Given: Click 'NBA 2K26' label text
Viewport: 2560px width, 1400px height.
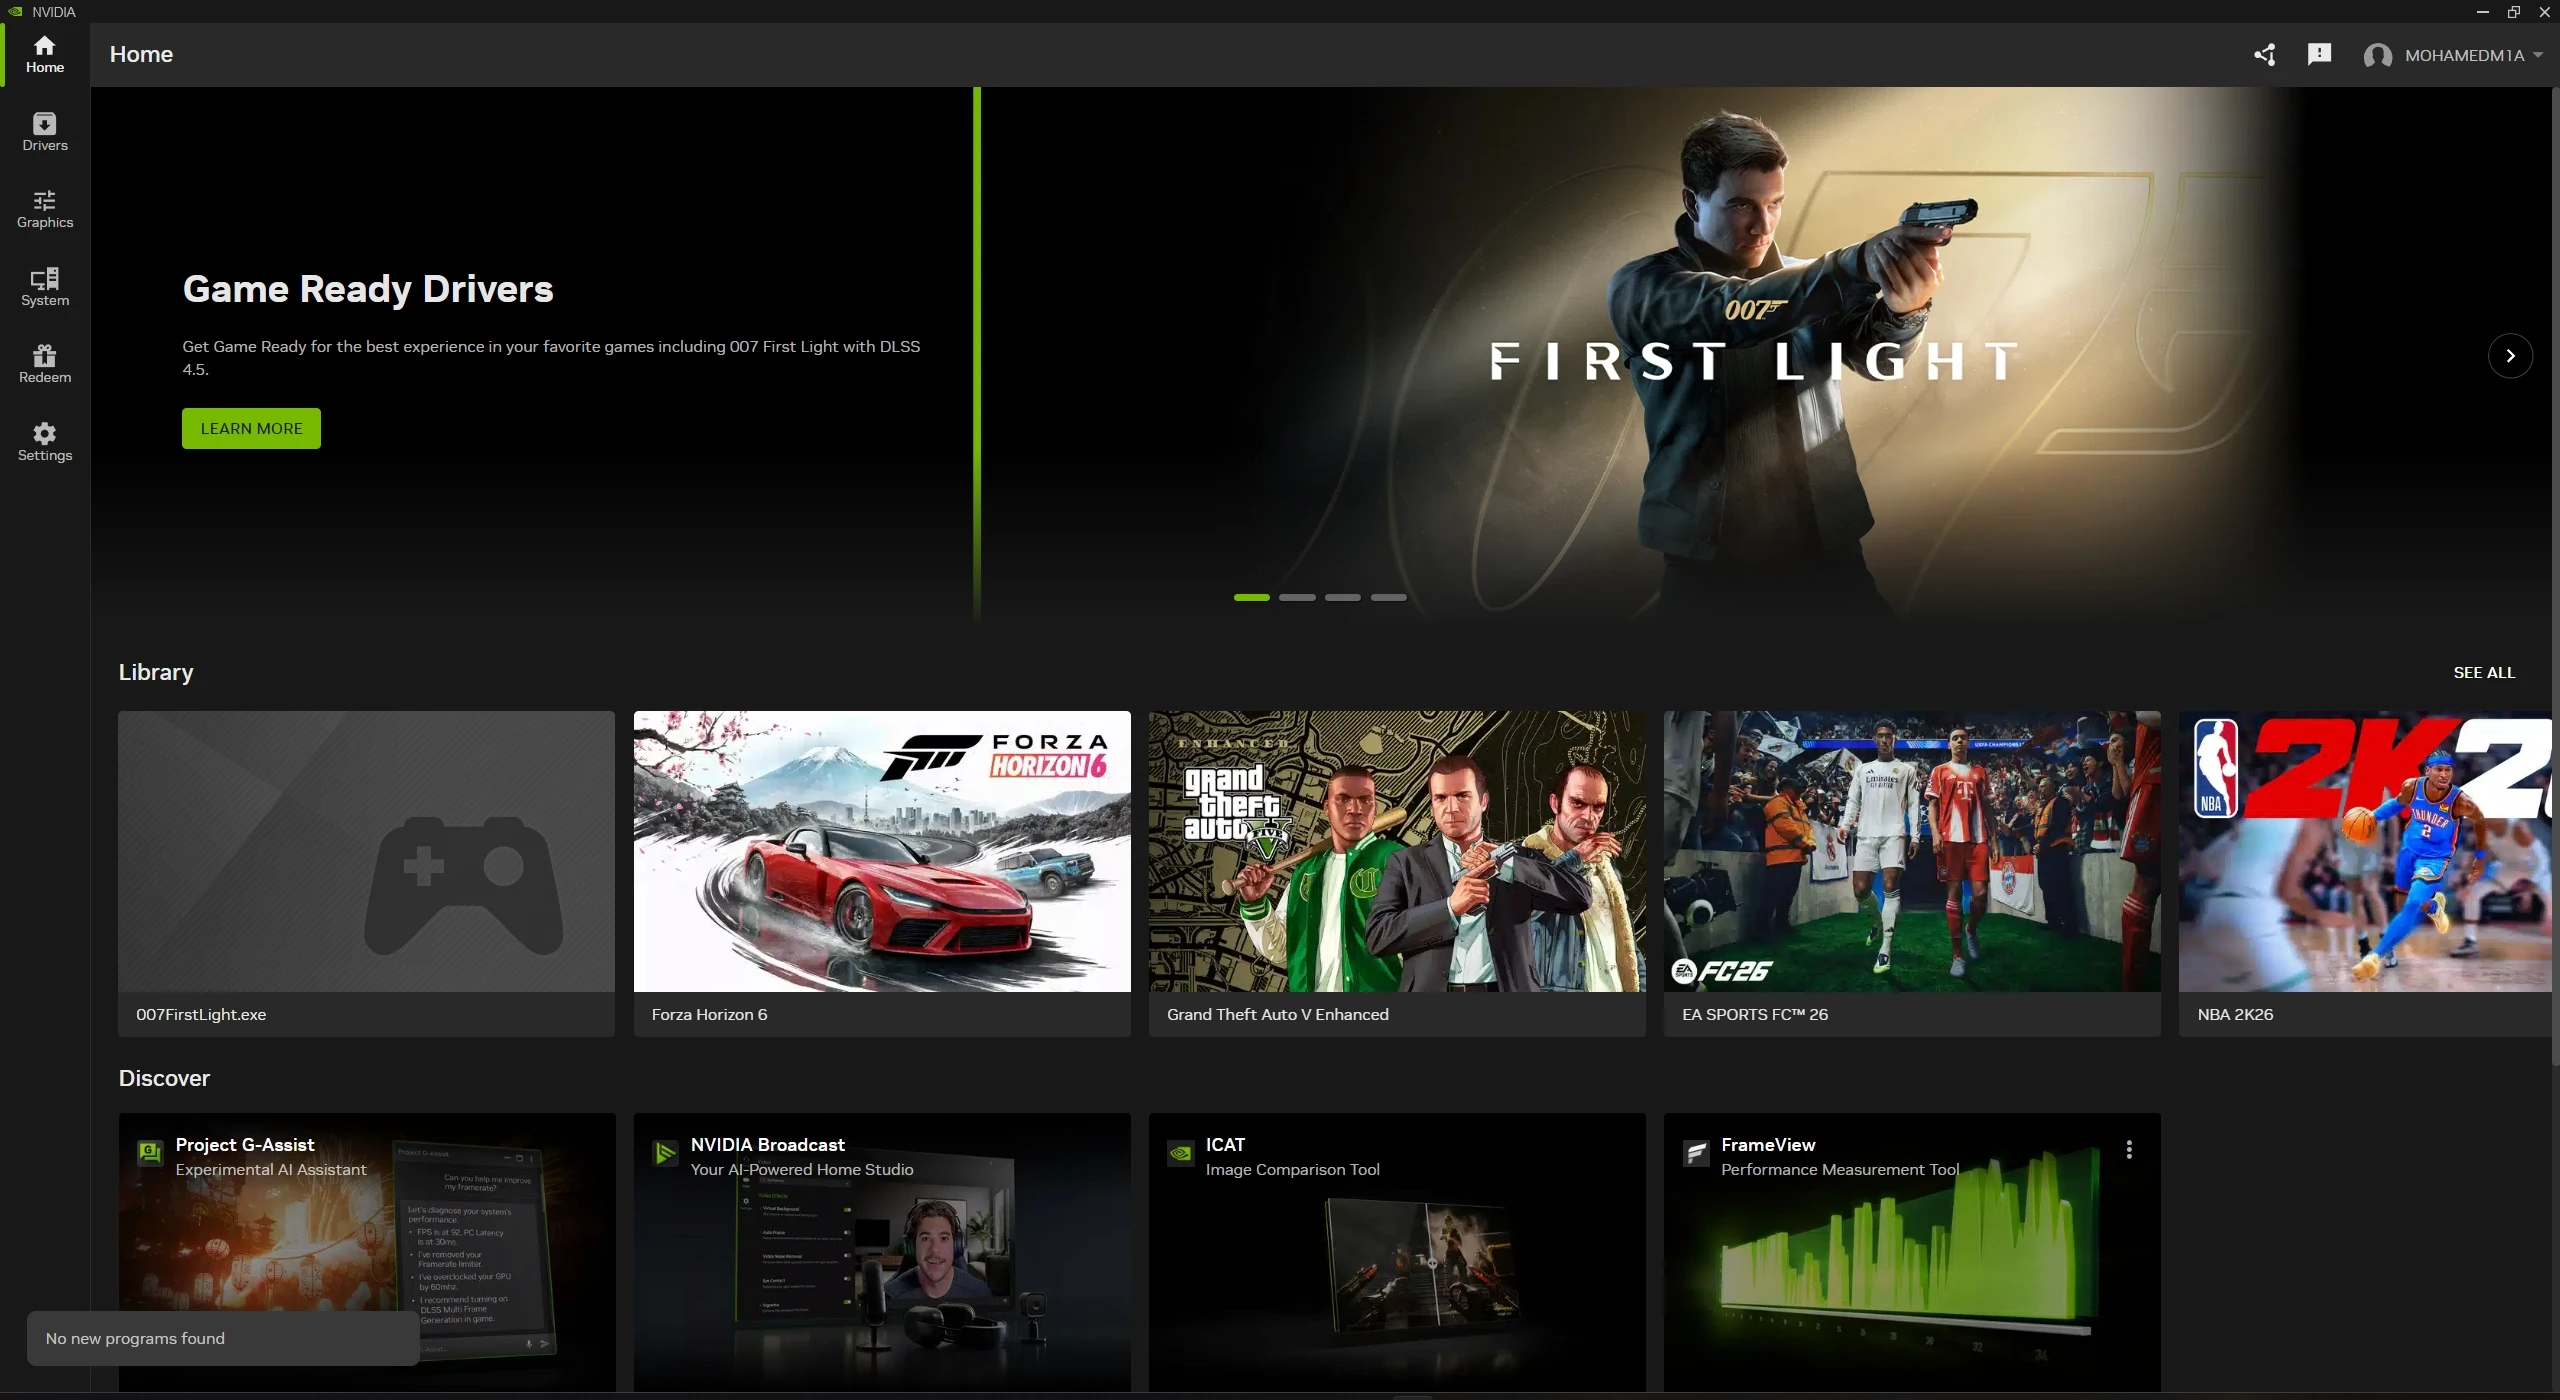Looking at the screenshot, I should pyautogui.click(x=2235, y=1014).
